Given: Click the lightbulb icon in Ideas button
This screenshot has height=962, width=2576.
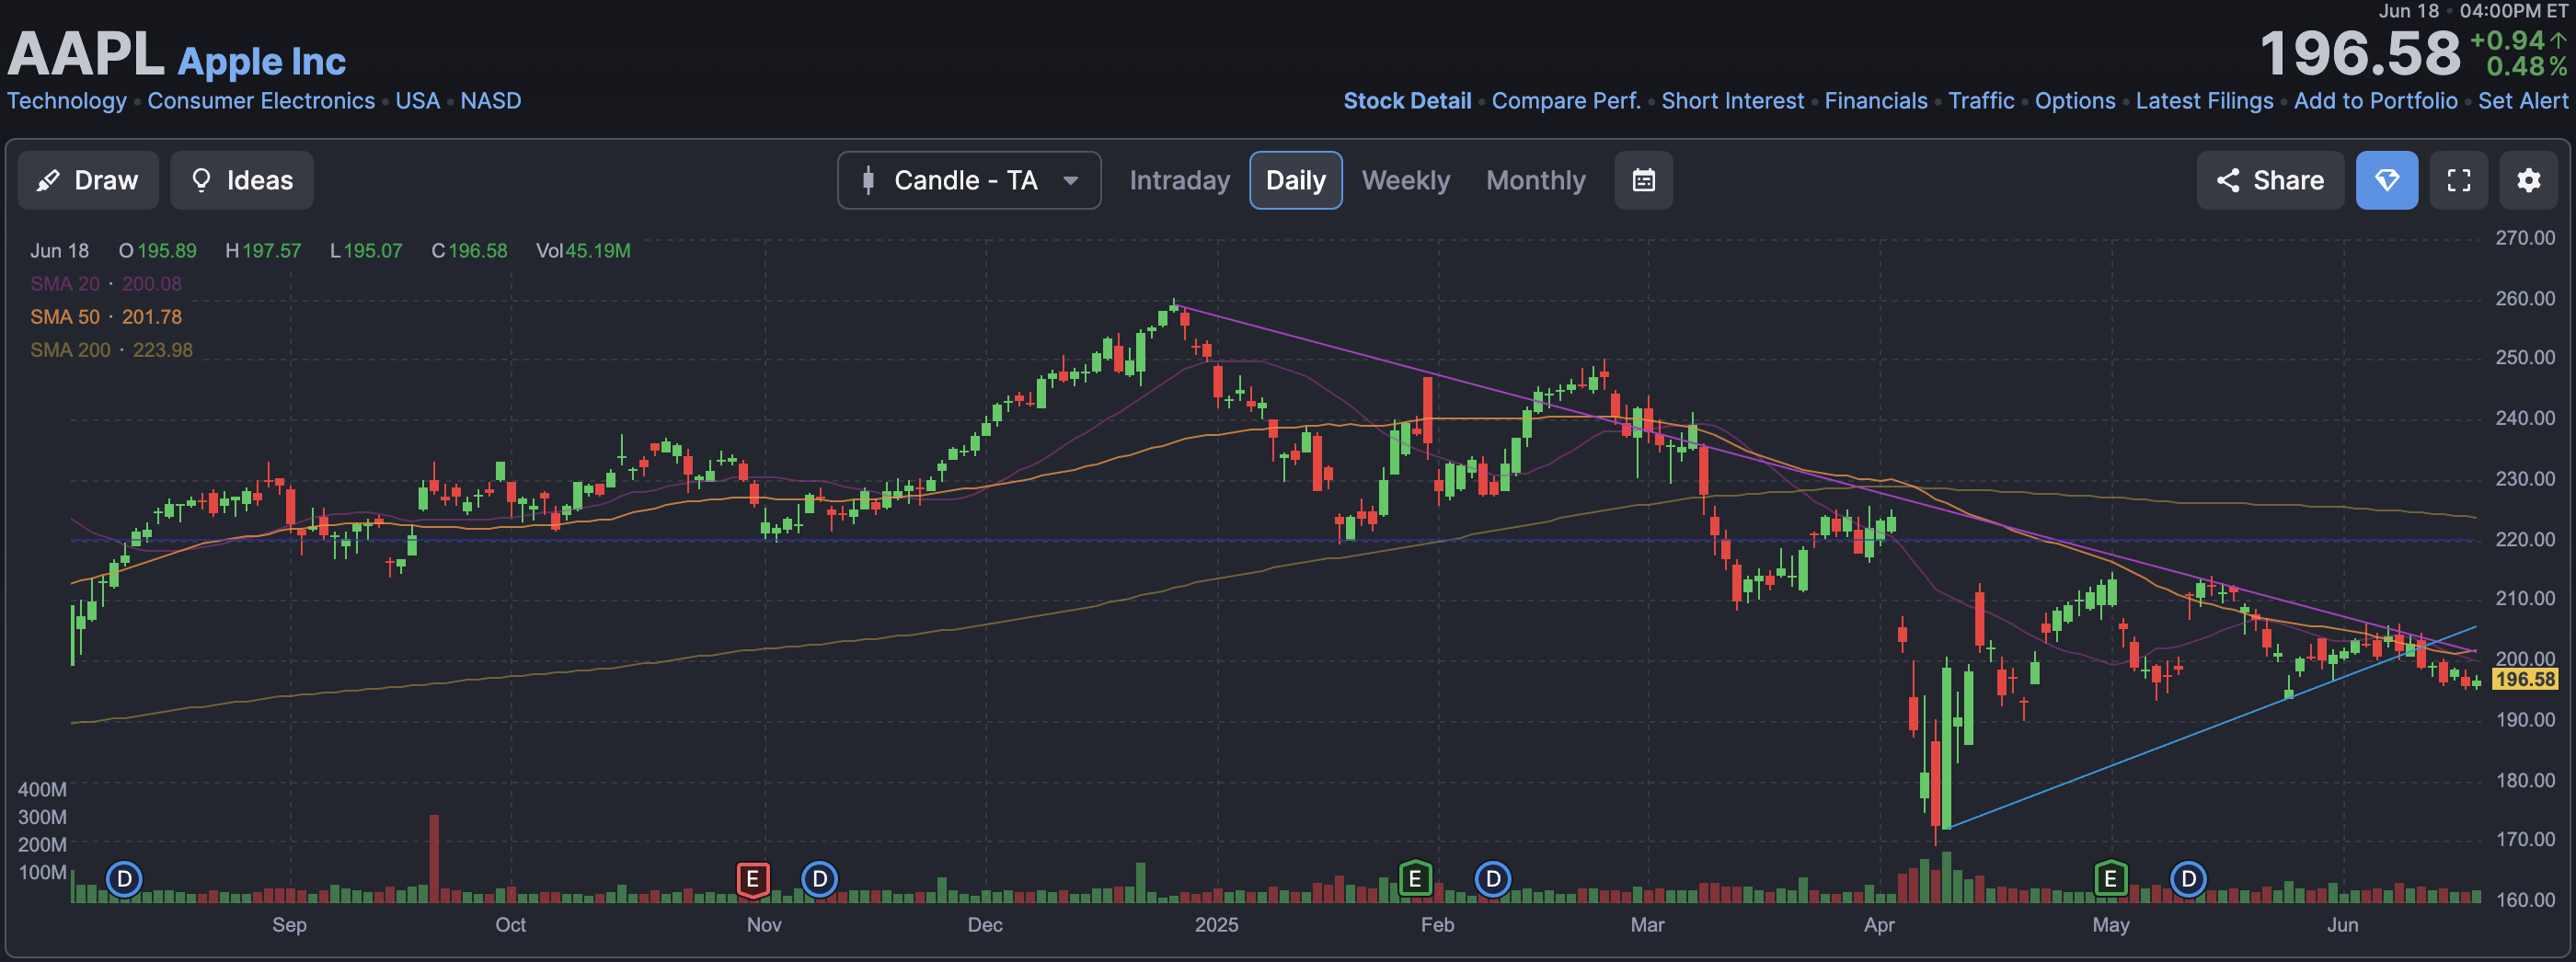Looking at the screenshot, I should point(201,180).
